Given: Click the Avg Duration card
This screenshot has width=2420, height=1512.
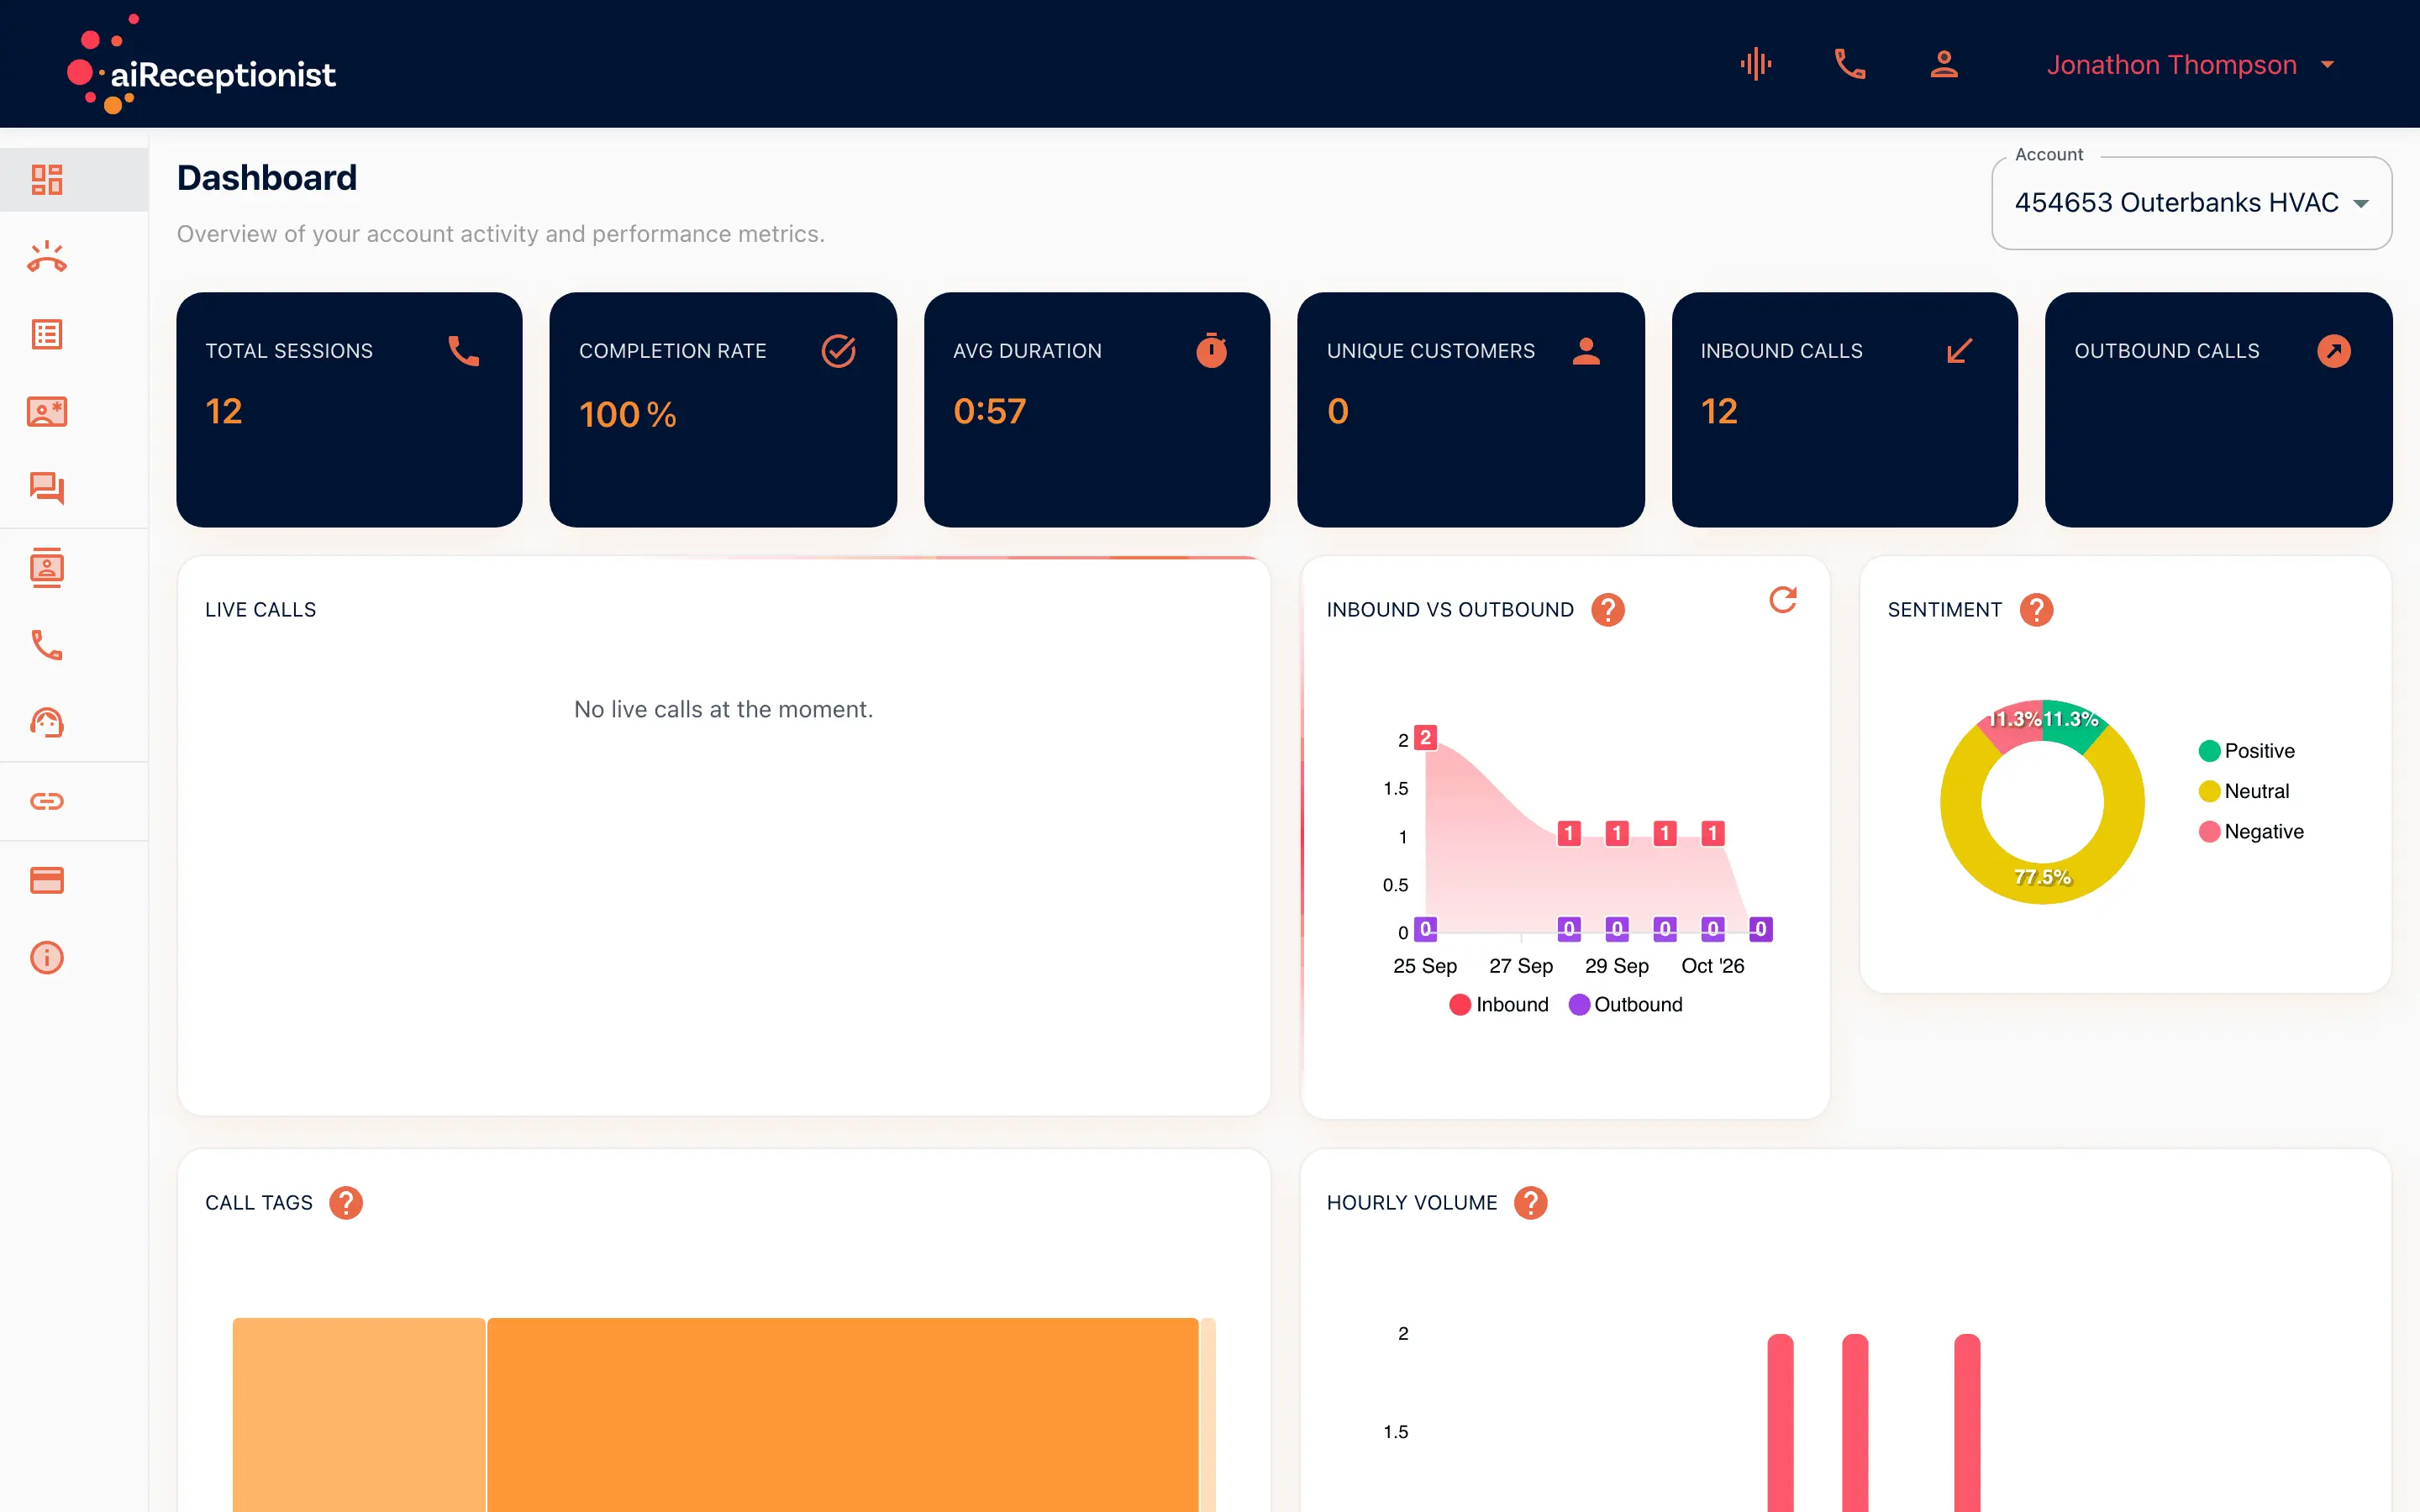Looking at the screenshot, I should (x=1097, y=410).
